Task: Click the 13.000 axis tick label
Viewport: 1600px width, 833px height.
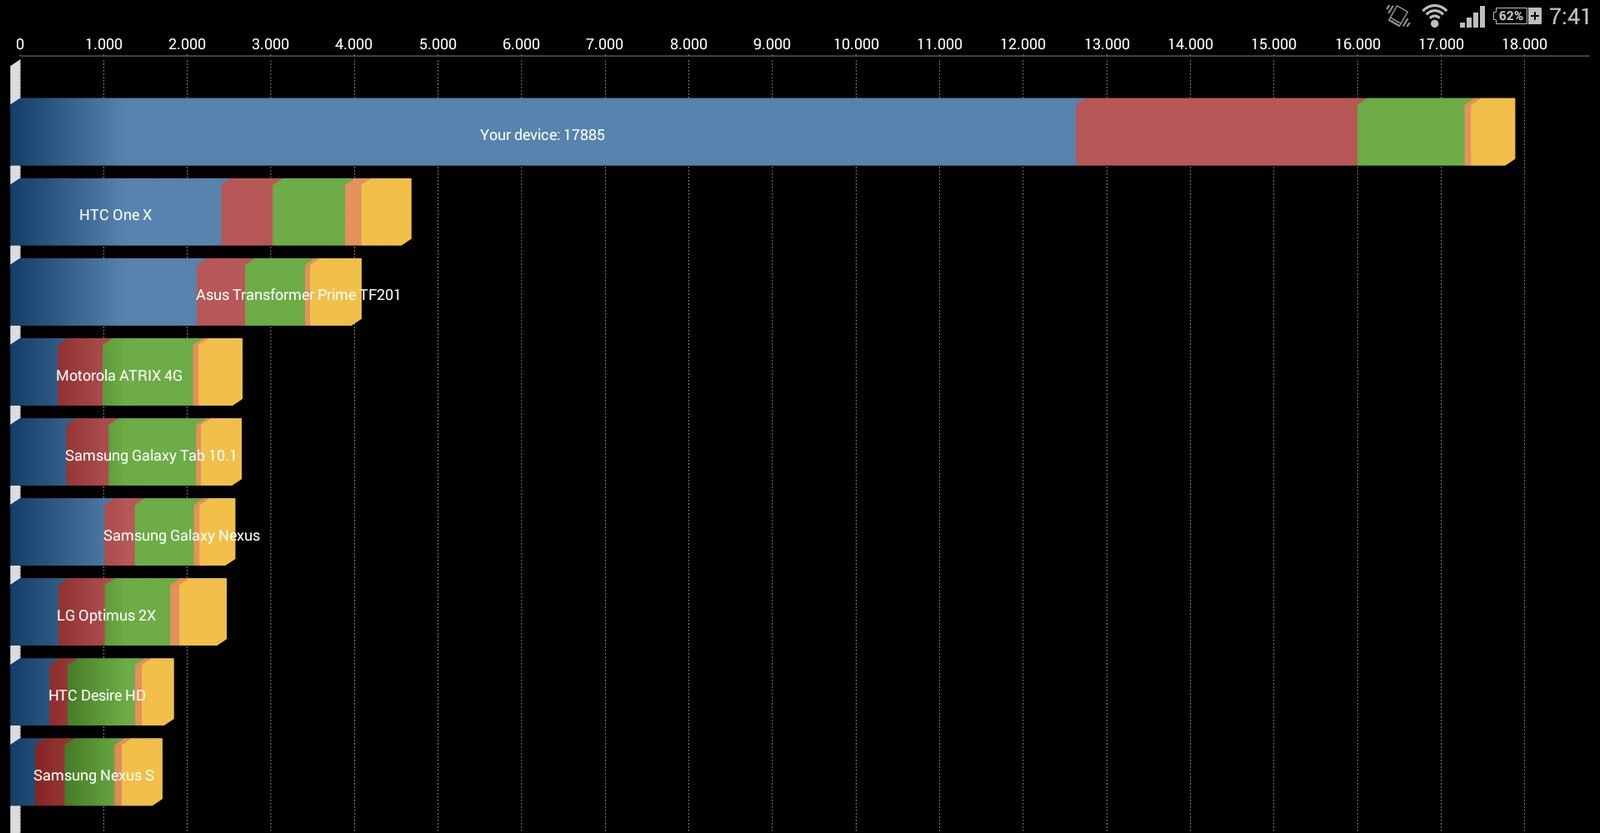Action: [x=1107, y=44]
